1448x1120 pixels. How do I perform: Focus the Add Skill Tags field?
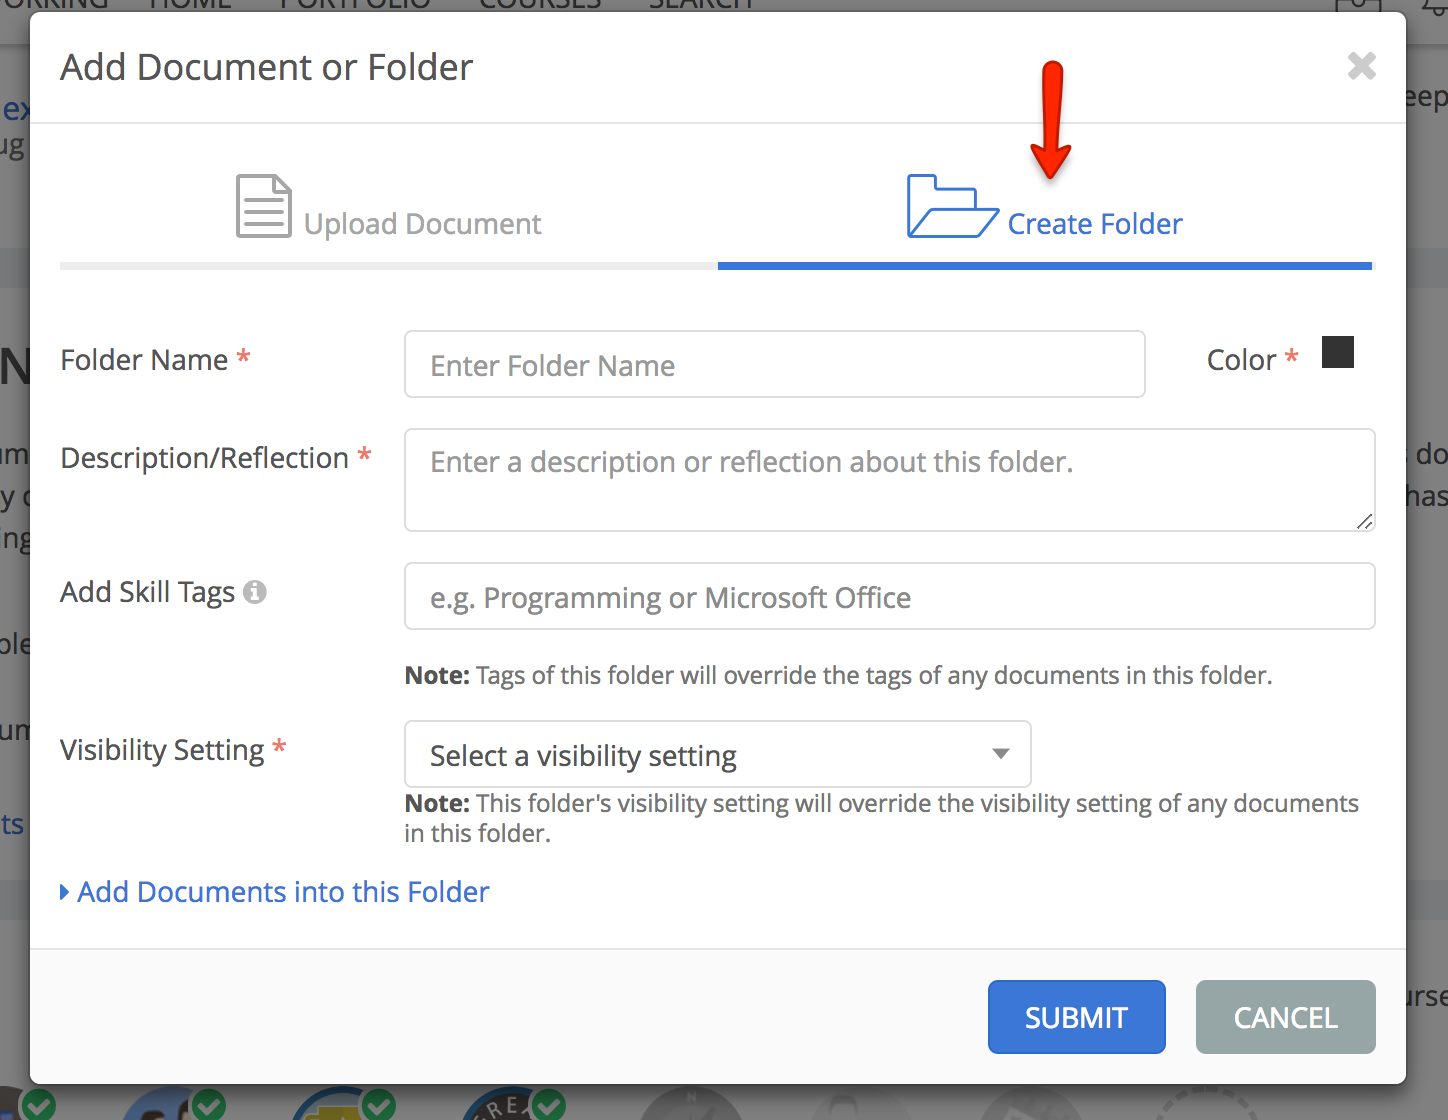tap(890, 596)
